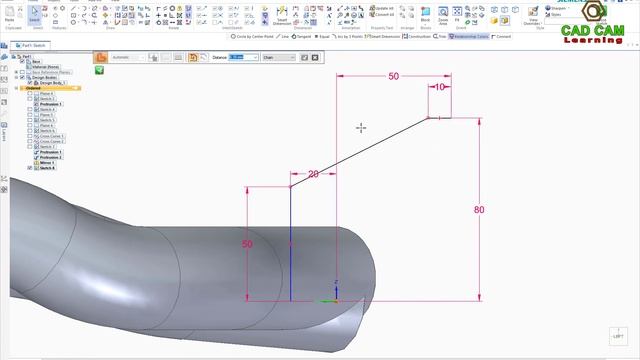Choose the Arc tool in the Draw group
This screenshot has height=360, width=640.
pyautogui.click(x=84, y=8)
